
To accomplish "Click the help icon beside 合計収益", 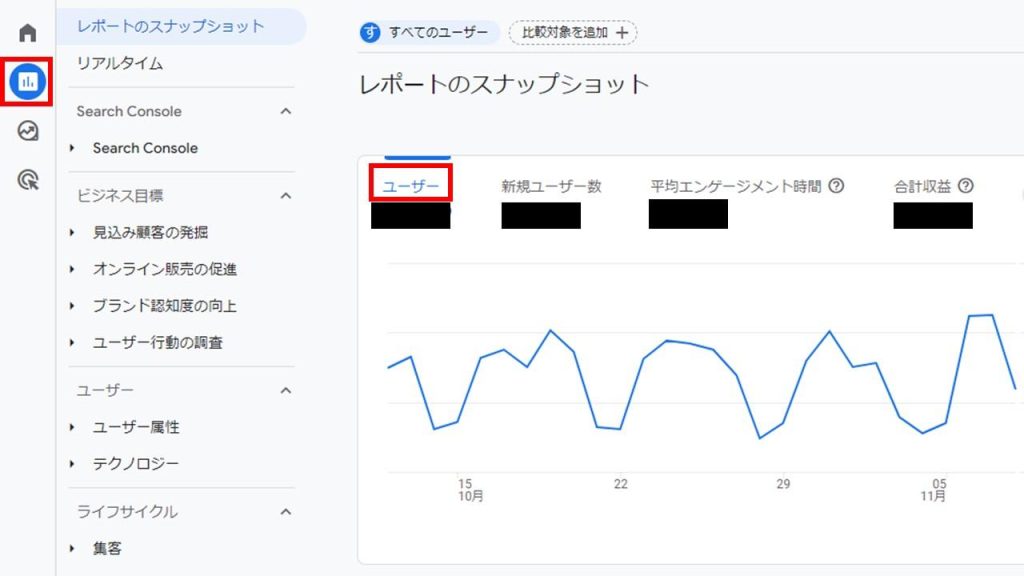I will (963, 185).
